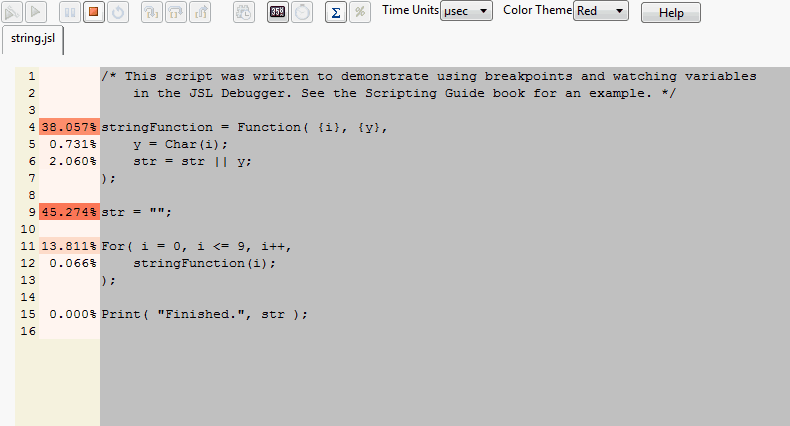Click the Run script arrow icon

click(35, 12)
